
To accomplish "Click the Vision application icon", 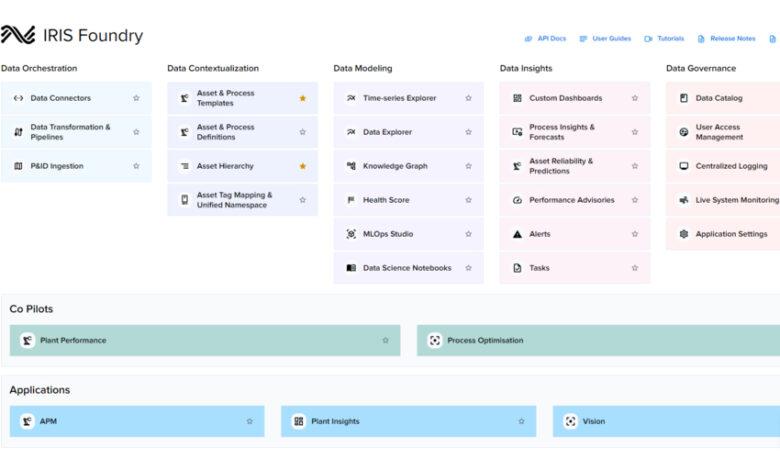I will click(x=570, y=421).
